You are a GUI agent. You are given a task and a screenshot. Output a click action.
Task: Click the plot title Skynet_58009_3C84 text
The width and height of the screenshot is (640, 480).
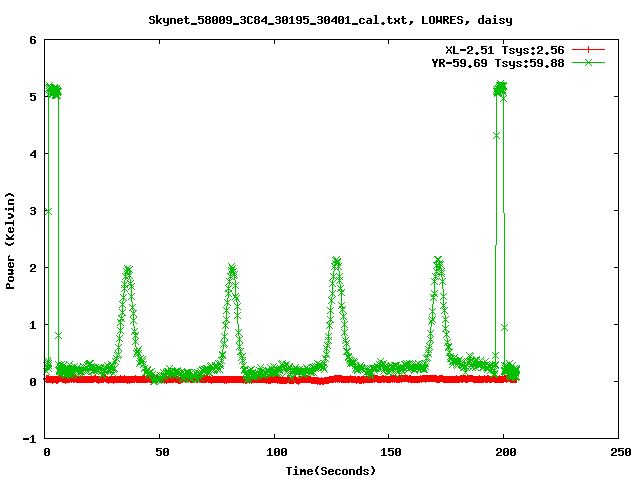(x=330, y=19)
